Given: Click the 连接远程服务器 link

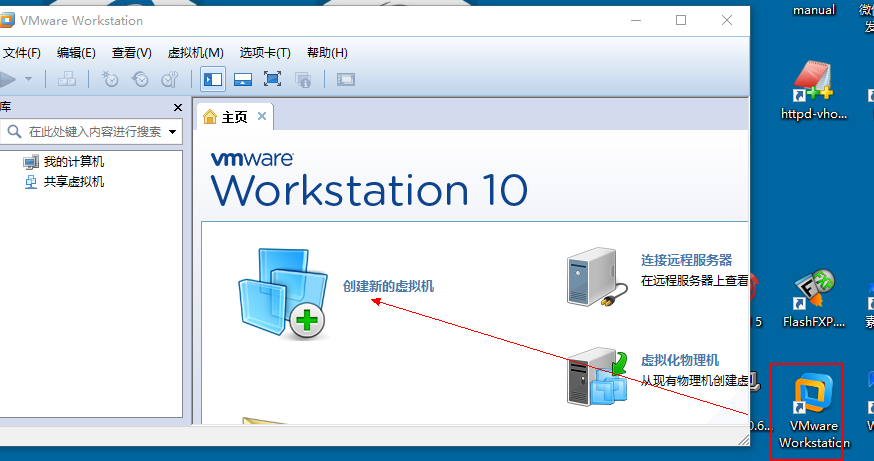Looking at the screenshot, I should tap(686, 260).
